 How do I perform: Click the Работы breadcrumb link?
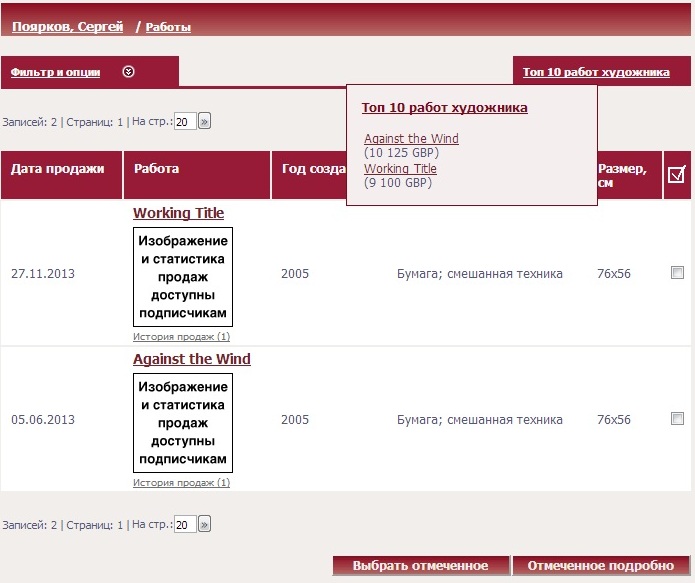(x=168, y=28)
